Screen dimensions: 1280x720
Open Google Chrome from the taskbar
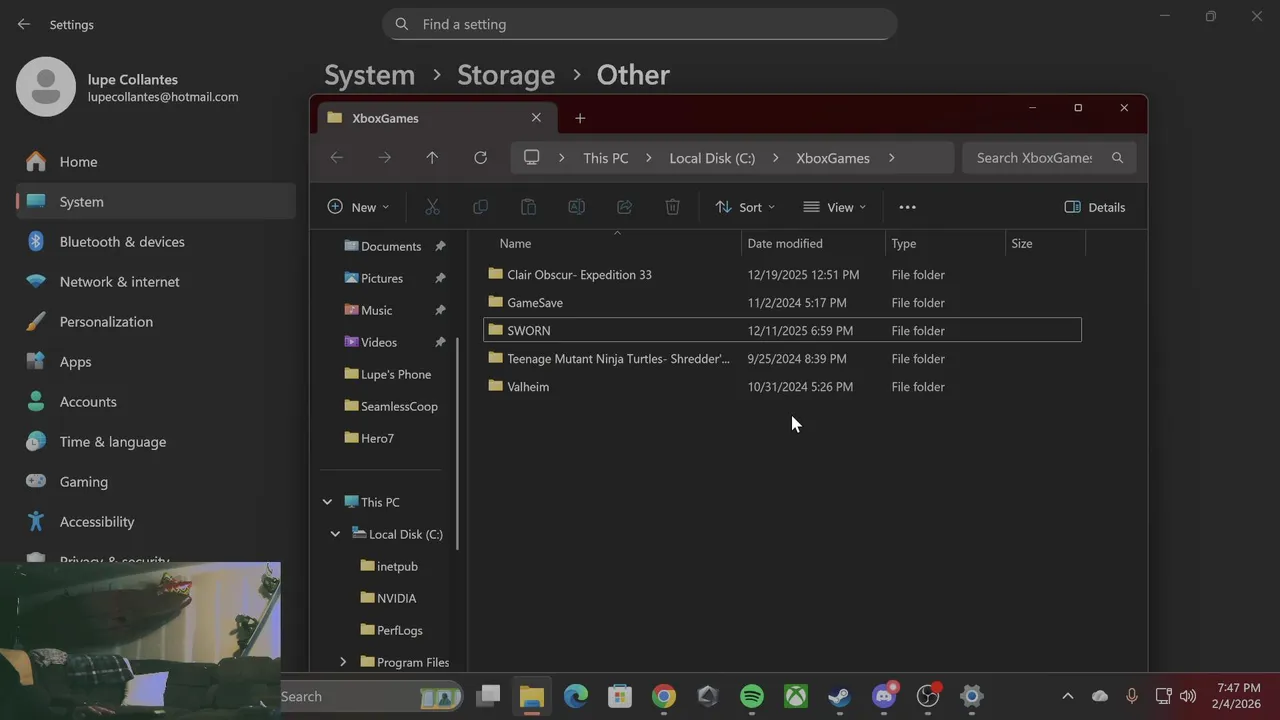point(664,696)
